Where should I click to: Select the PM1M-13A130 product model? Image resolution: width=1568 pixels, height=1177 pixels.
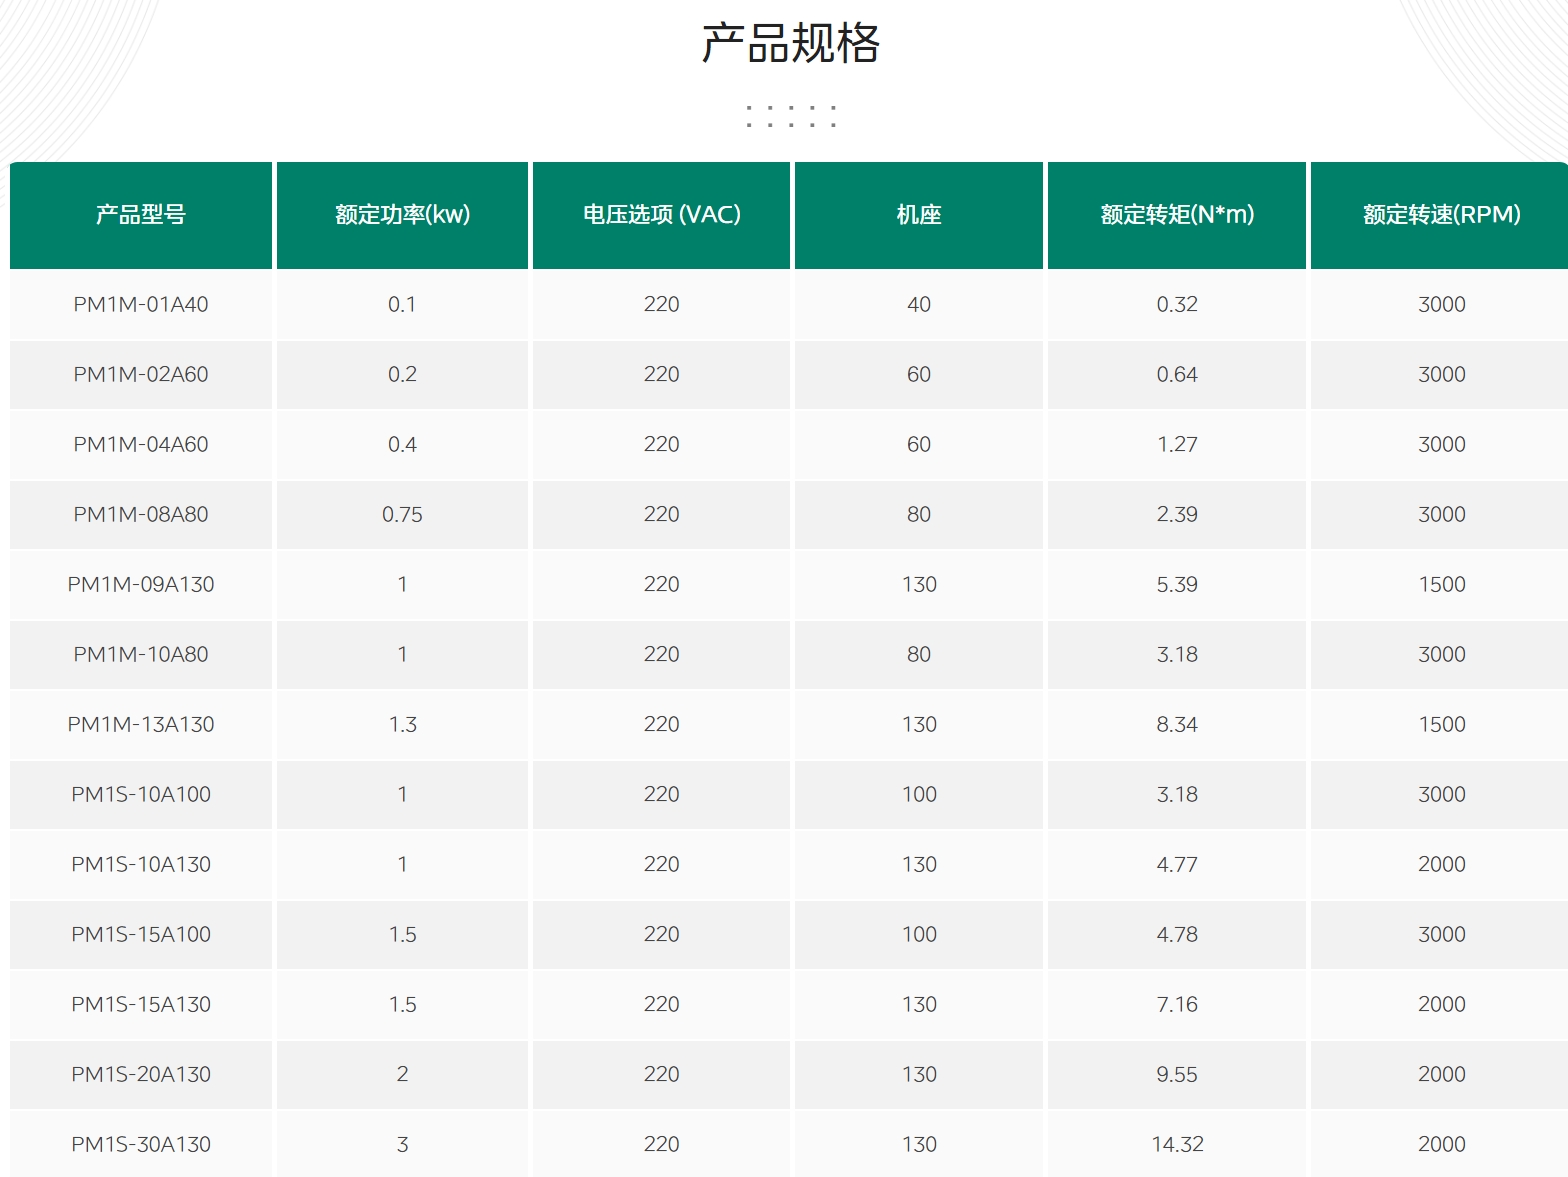(141, 725)
